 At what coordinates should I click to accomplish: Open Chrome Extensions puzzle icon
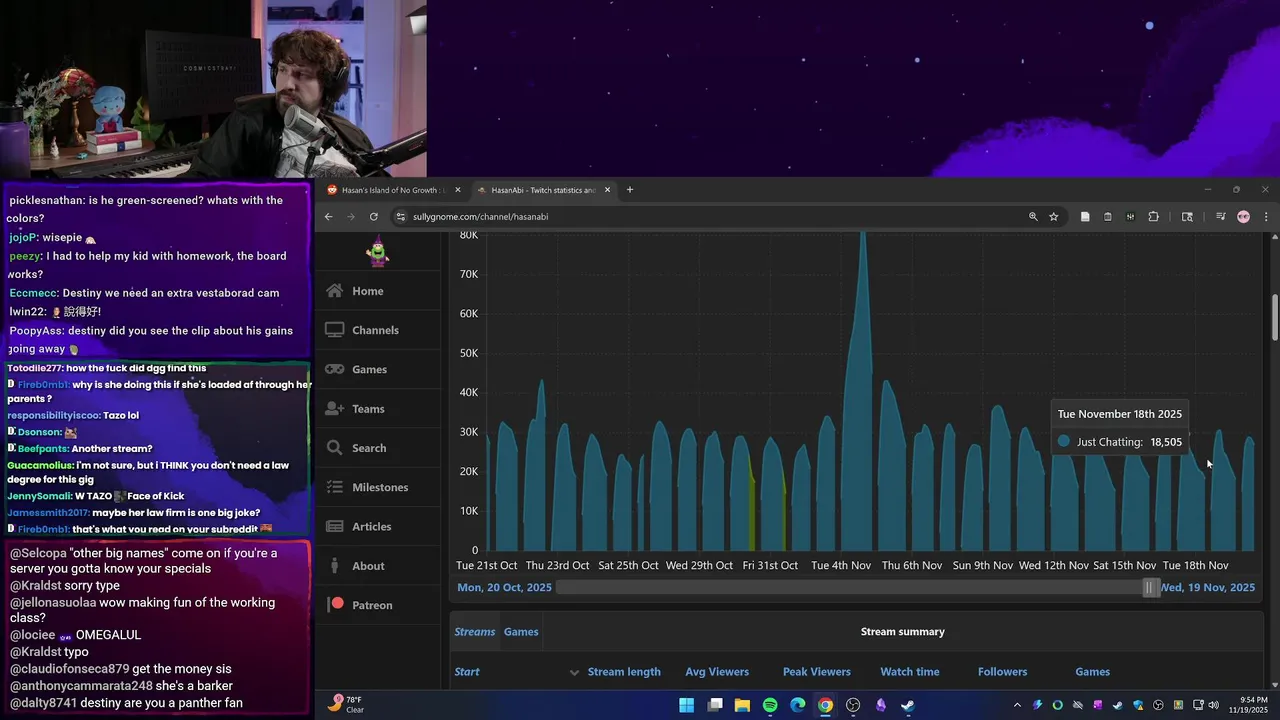[x=1153, y=216]
